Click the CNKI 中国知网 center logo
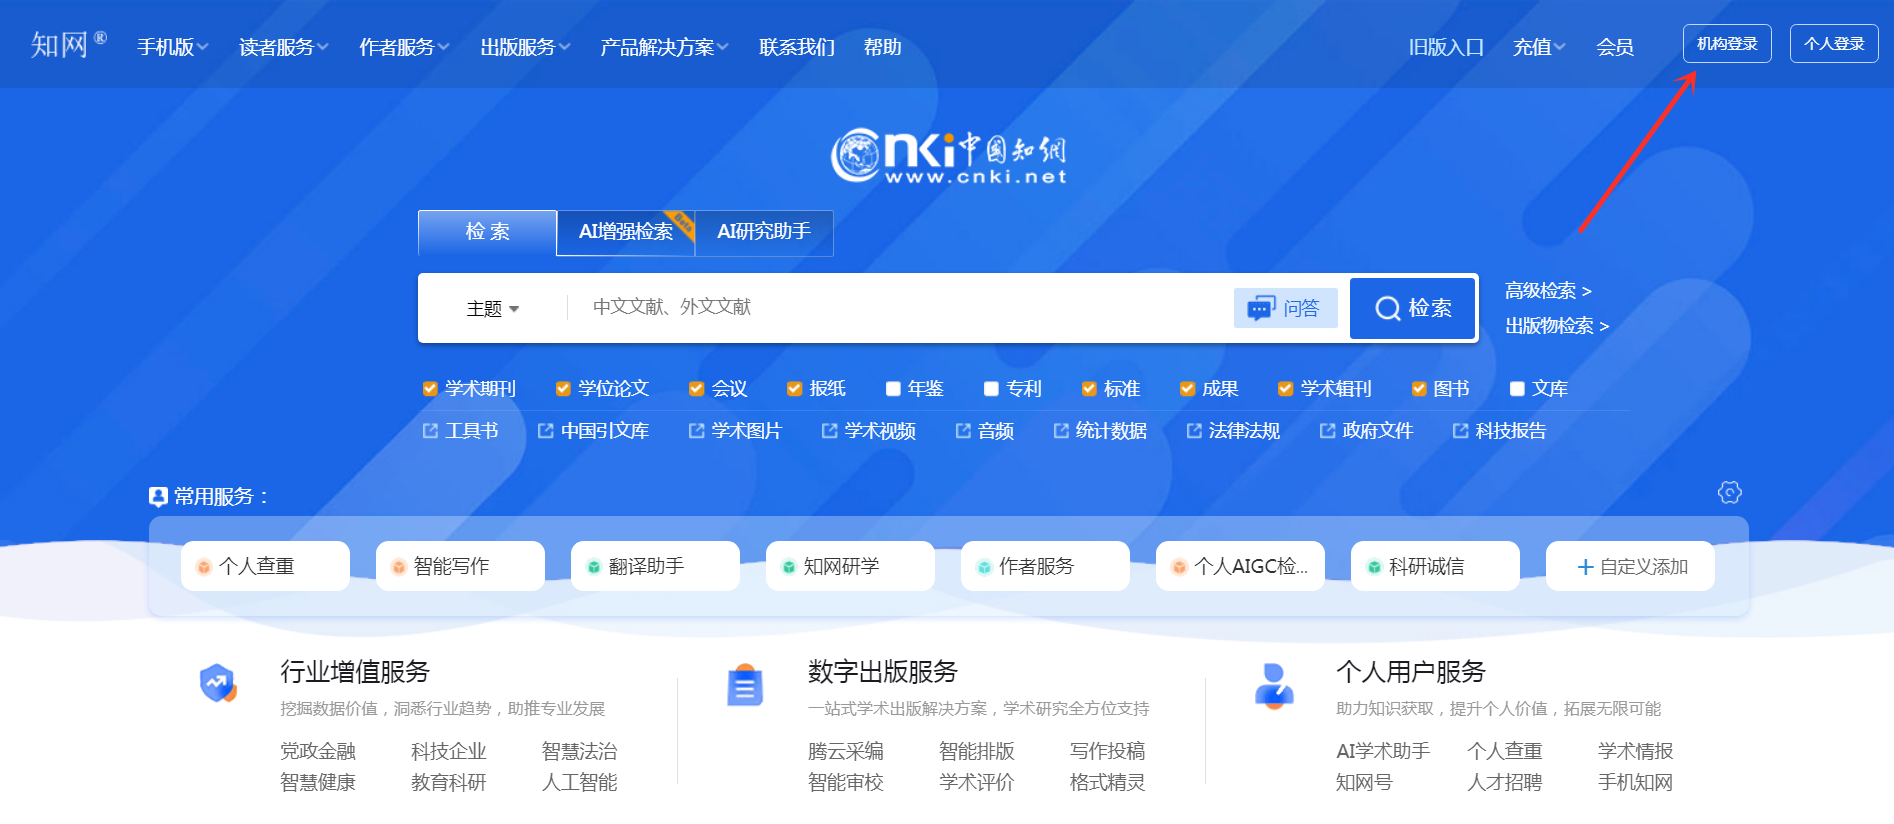 tap(948, 156)
